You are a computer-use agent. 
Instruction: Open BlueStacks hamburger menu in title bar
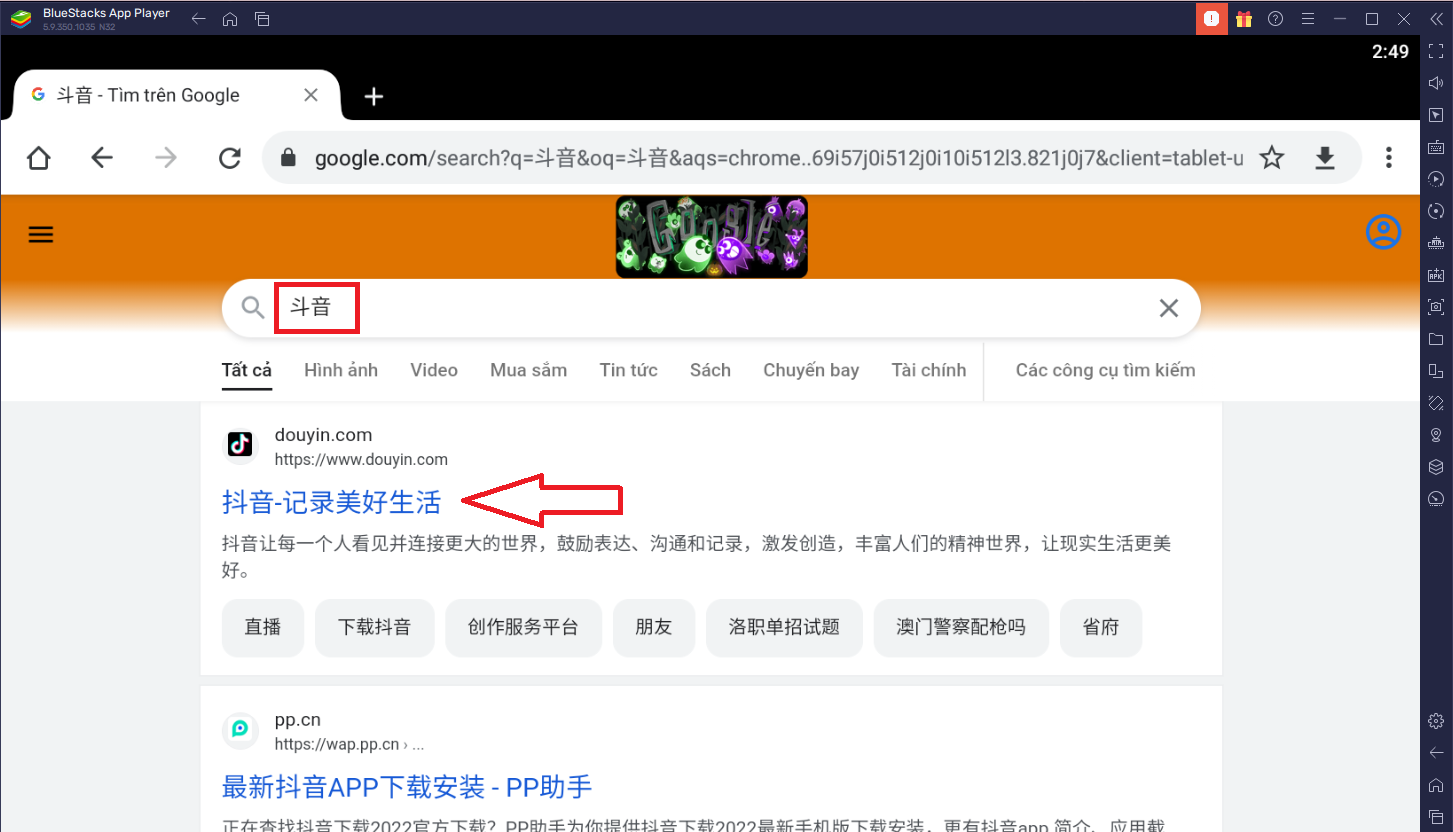pyautogui.click(x=1307, y=18)
